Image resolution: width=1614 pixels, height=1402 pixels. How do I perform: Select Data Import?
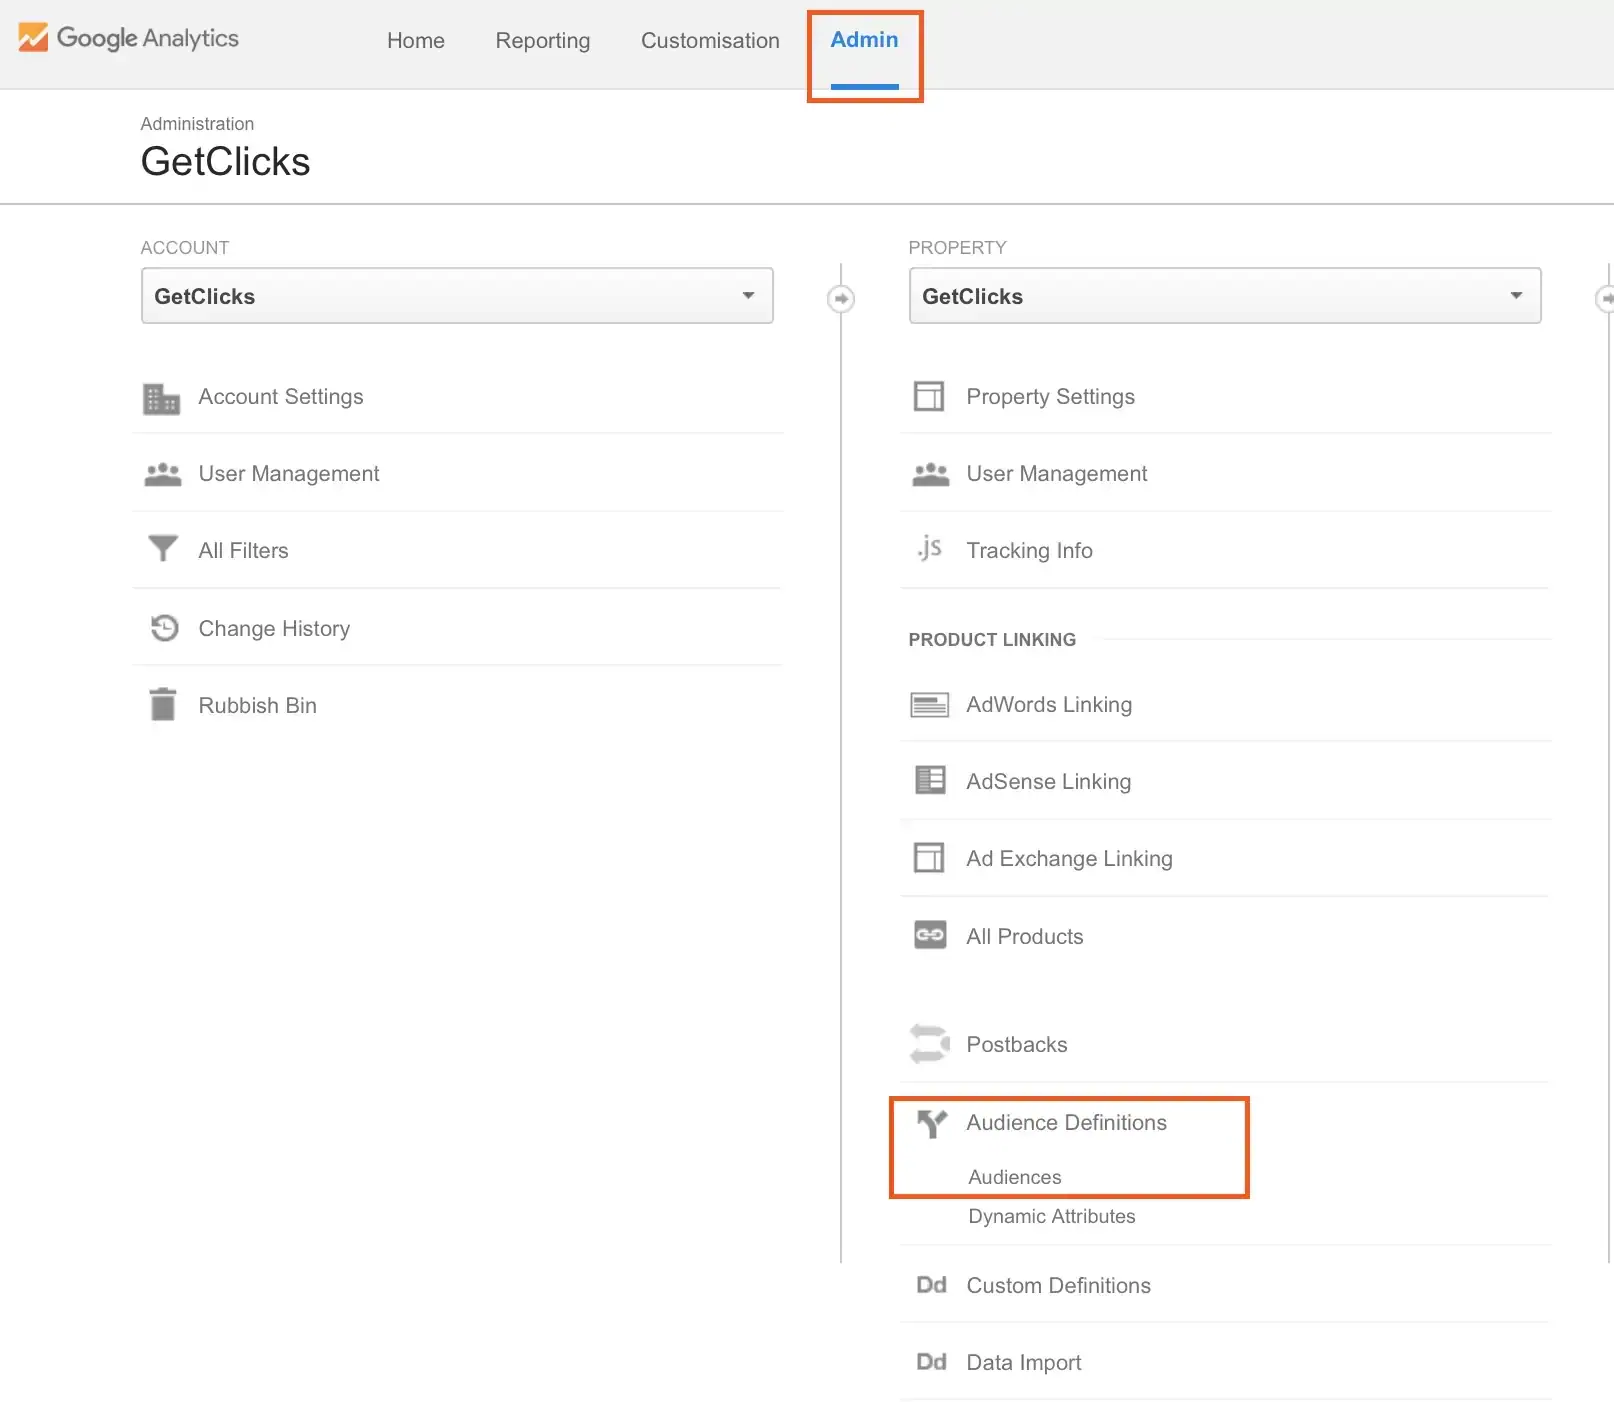(x=1023, y=1361)
